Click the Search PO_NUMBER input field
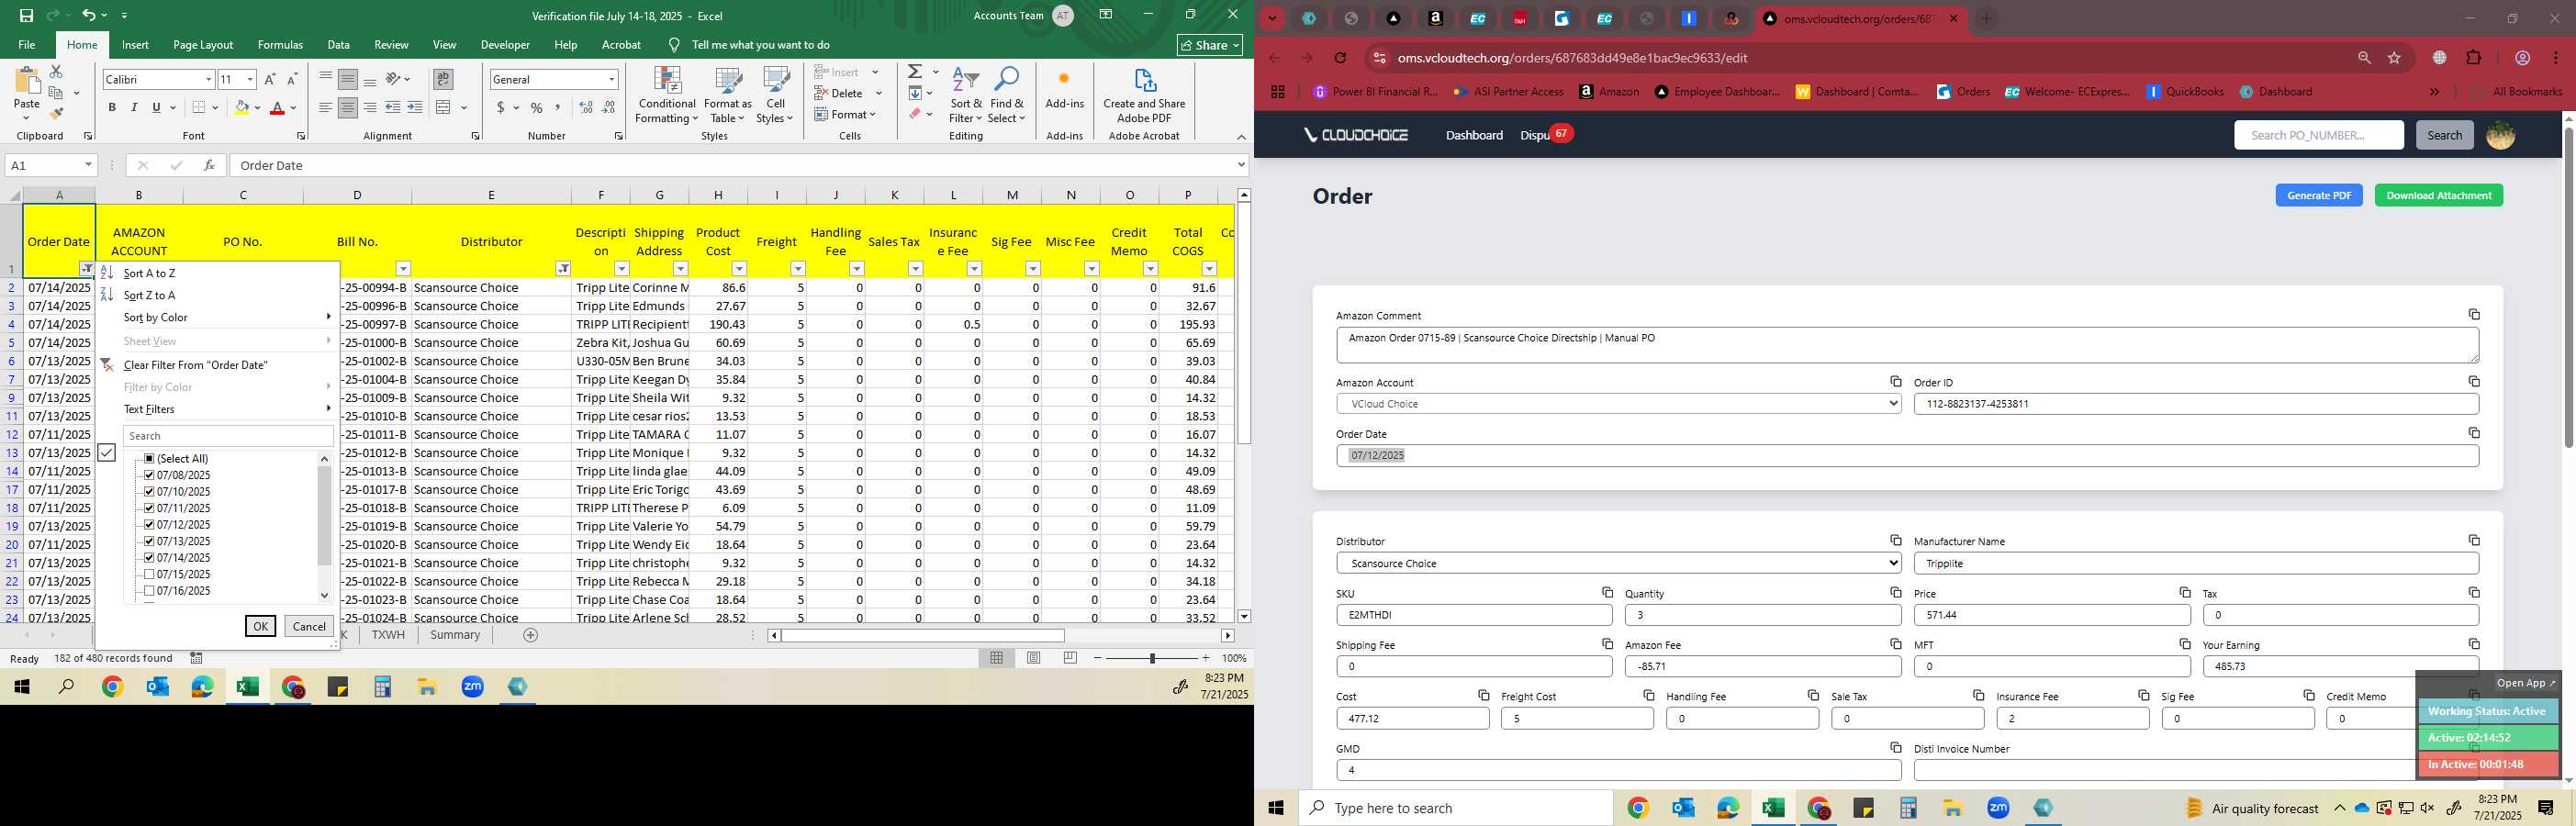Viewport: 2576px width, 826px height. pos(2319,135)
